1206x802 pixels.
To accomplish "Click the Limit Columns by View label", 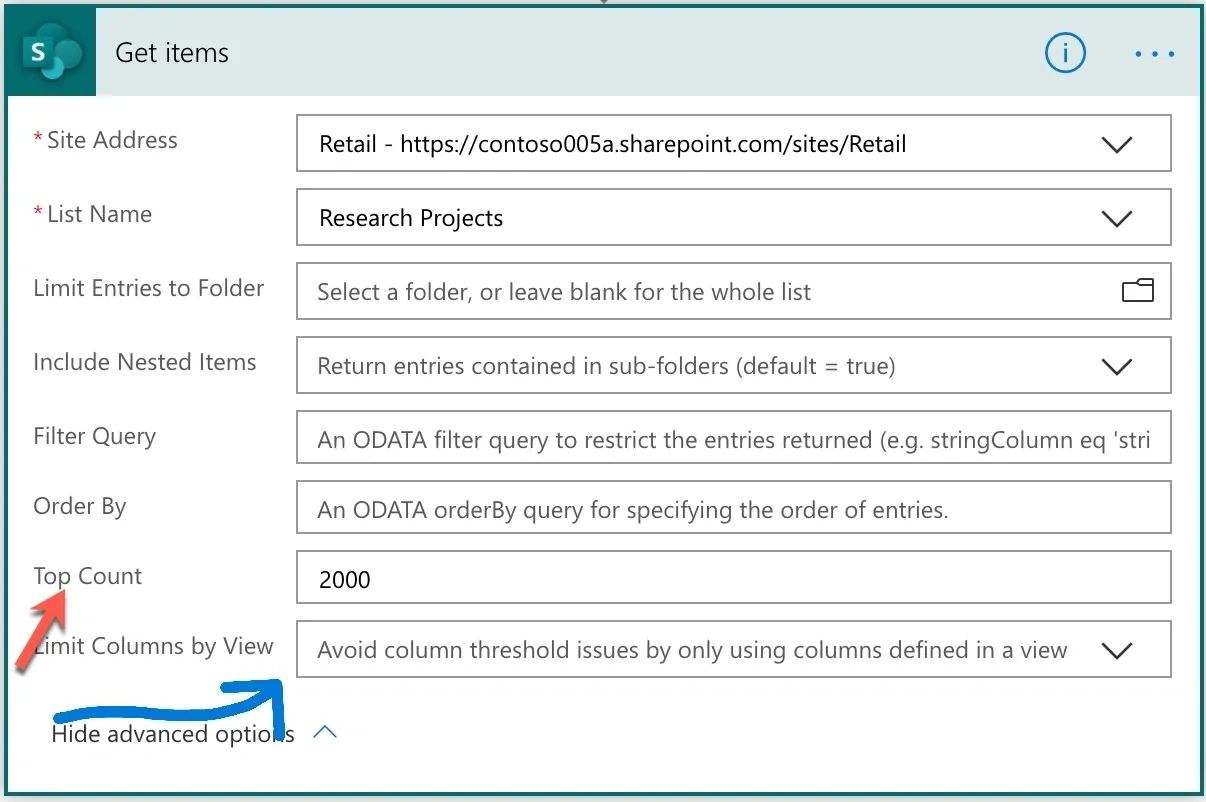I will [153, 646].
